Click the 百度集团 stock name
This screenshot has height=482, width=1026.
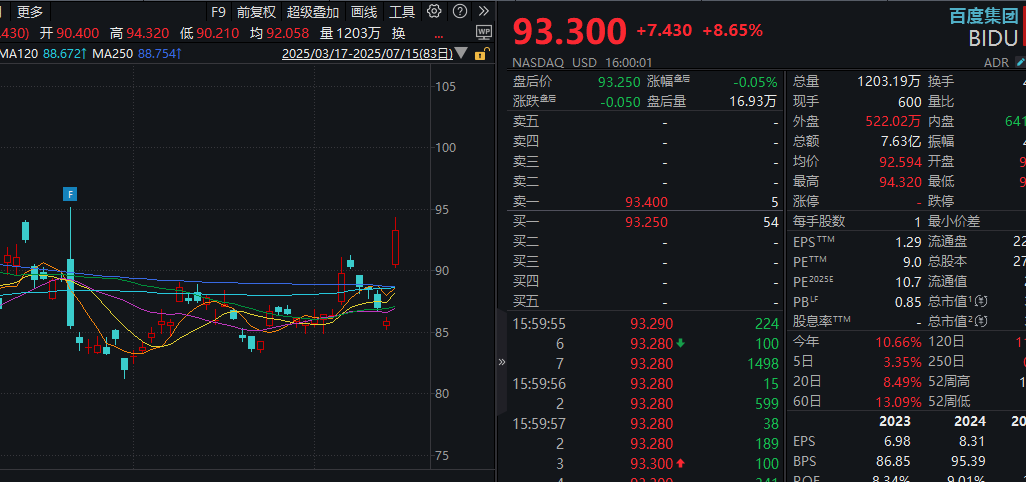tap(983, 16)
